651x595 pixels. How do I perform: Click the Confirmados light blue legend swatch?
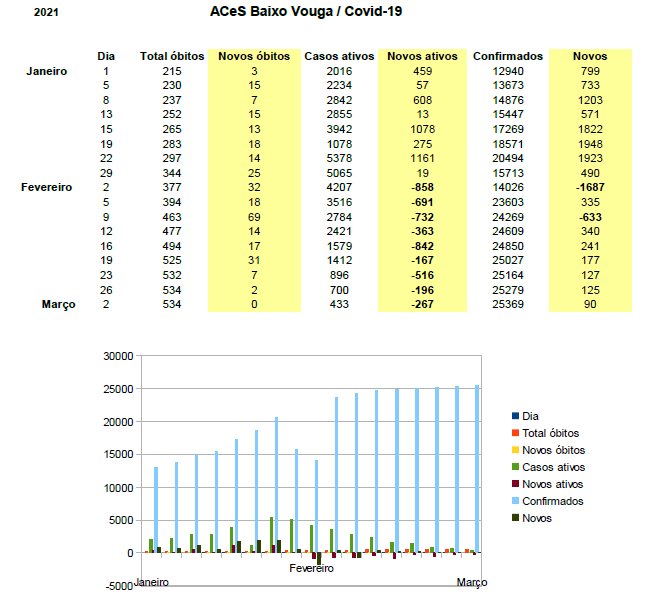(515, 501)
